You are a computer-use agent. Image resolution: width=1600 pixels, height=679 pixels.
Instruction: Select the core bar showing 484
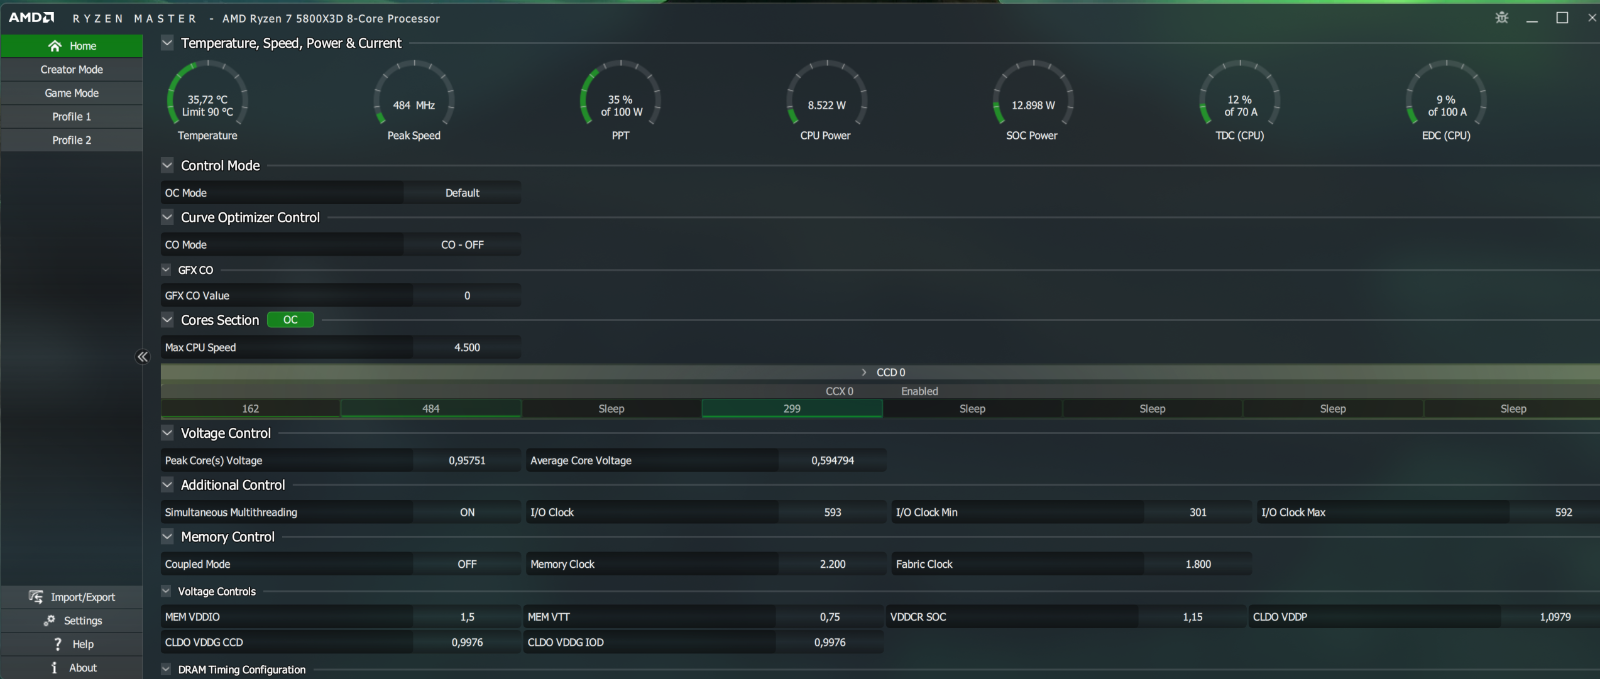coord(431,409)
